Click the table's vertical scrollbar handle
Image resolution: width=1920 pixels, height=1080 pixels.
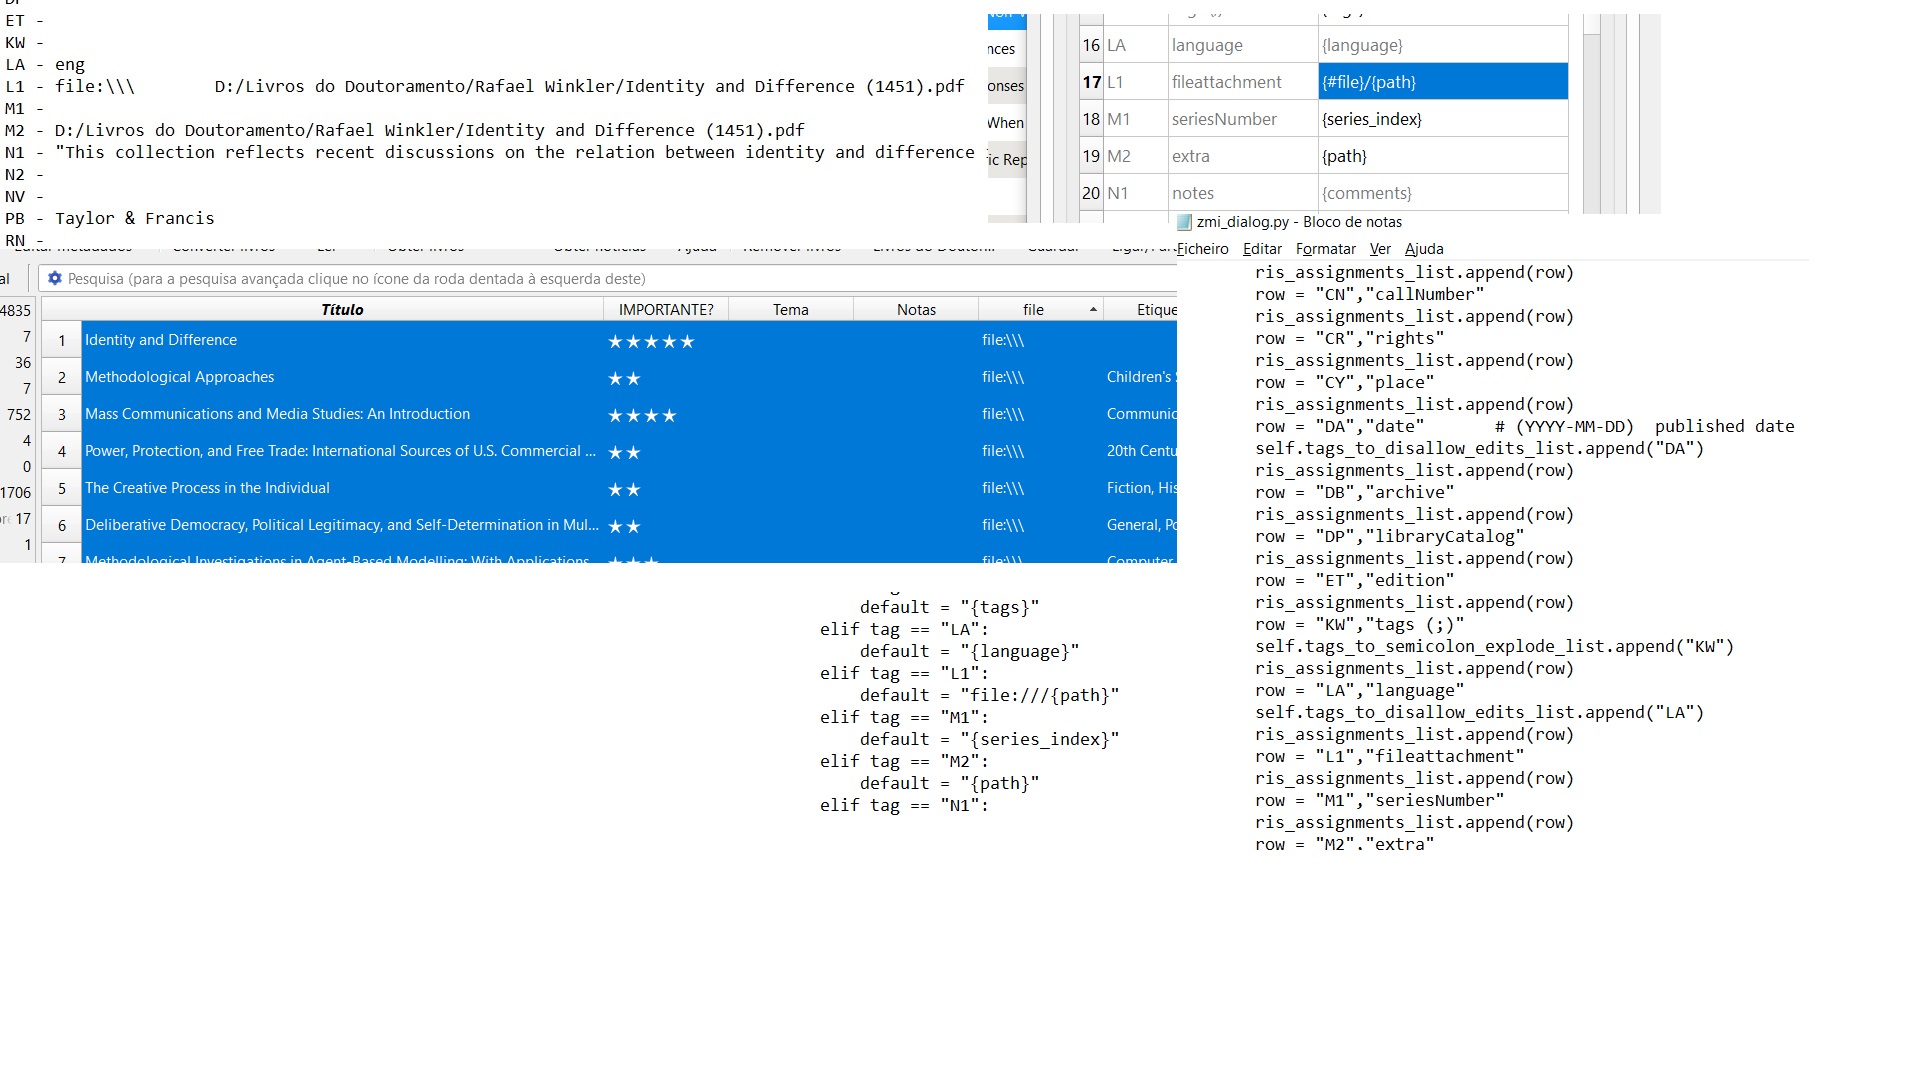(x=1592, y=26)
